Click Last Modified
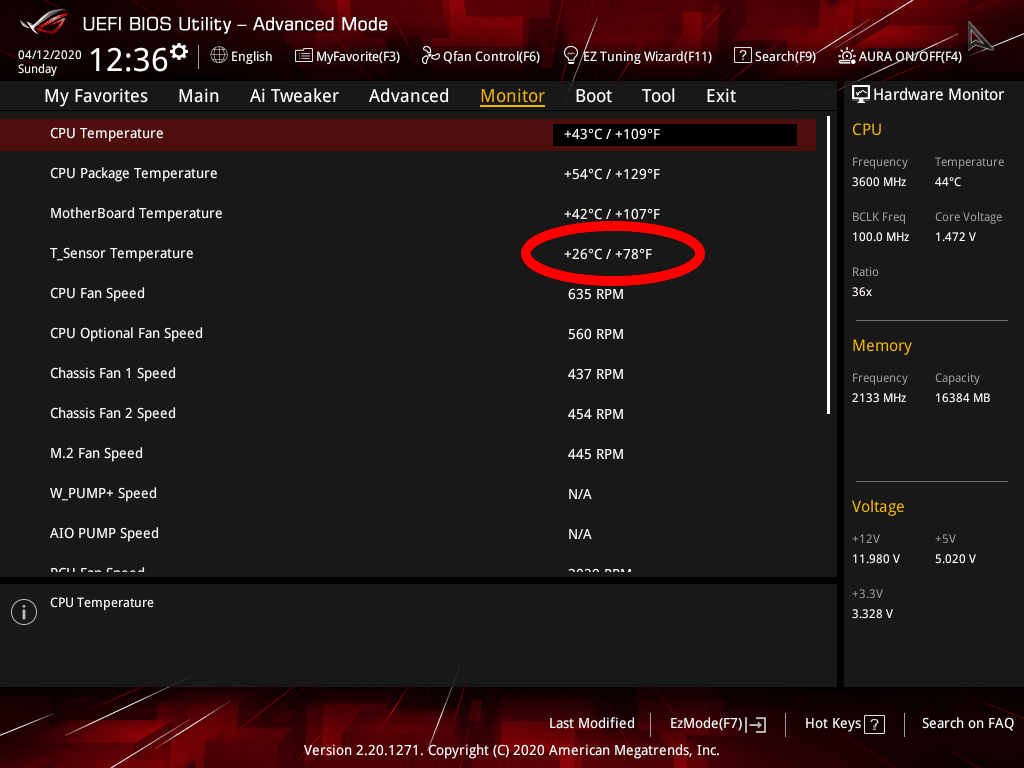The image size is (1024, 768). [x=592, y=724]
